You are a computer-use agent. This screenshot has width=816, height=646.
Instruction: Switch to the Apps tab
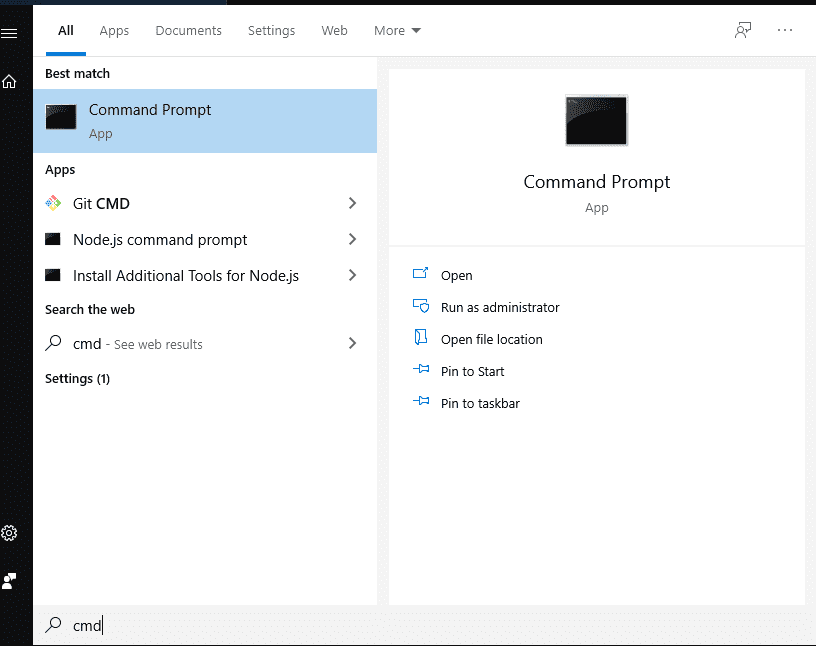[114, 30]
